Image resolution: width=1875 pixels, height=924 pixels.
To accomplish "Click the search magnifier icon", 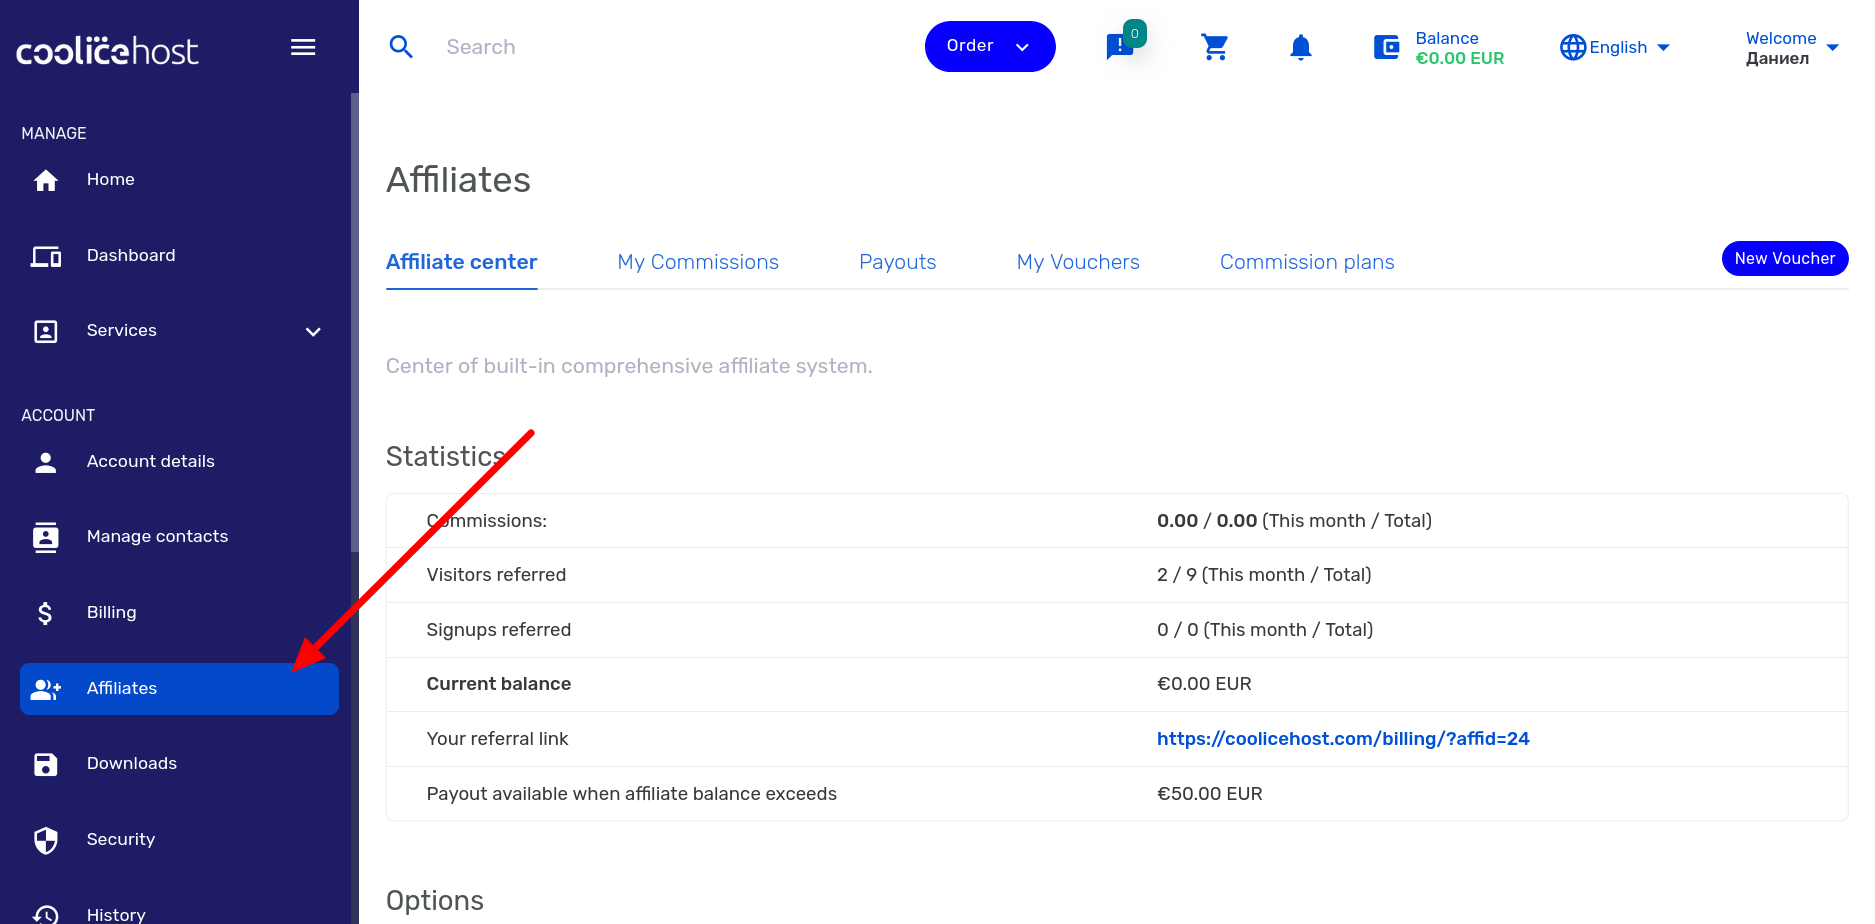I will 401,47.
